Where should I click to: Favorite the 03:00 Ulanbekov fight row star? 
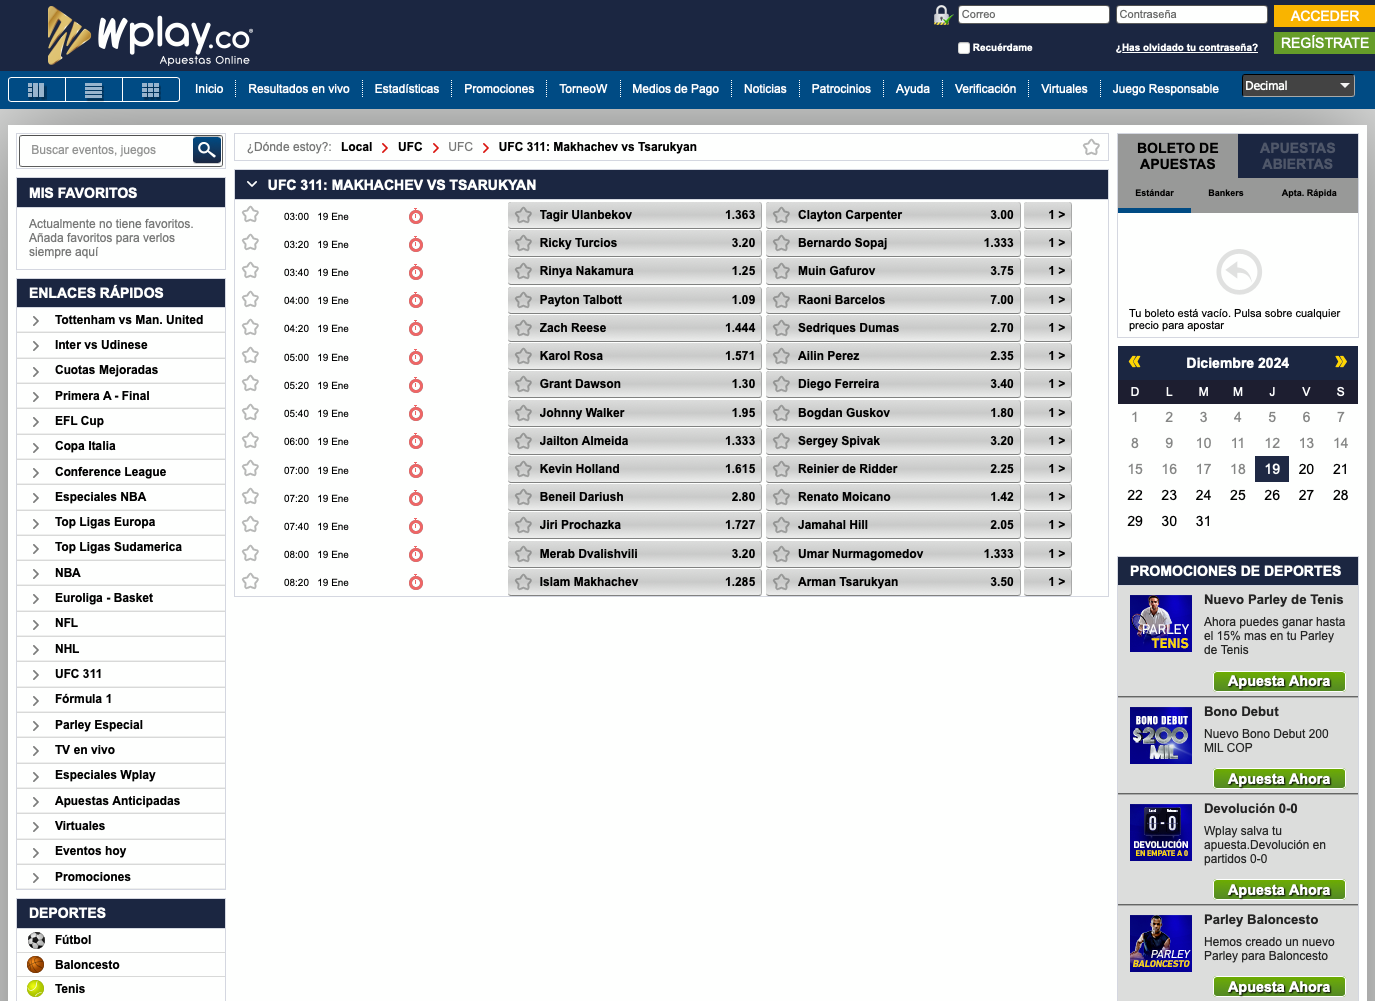(x=251, y=214)
